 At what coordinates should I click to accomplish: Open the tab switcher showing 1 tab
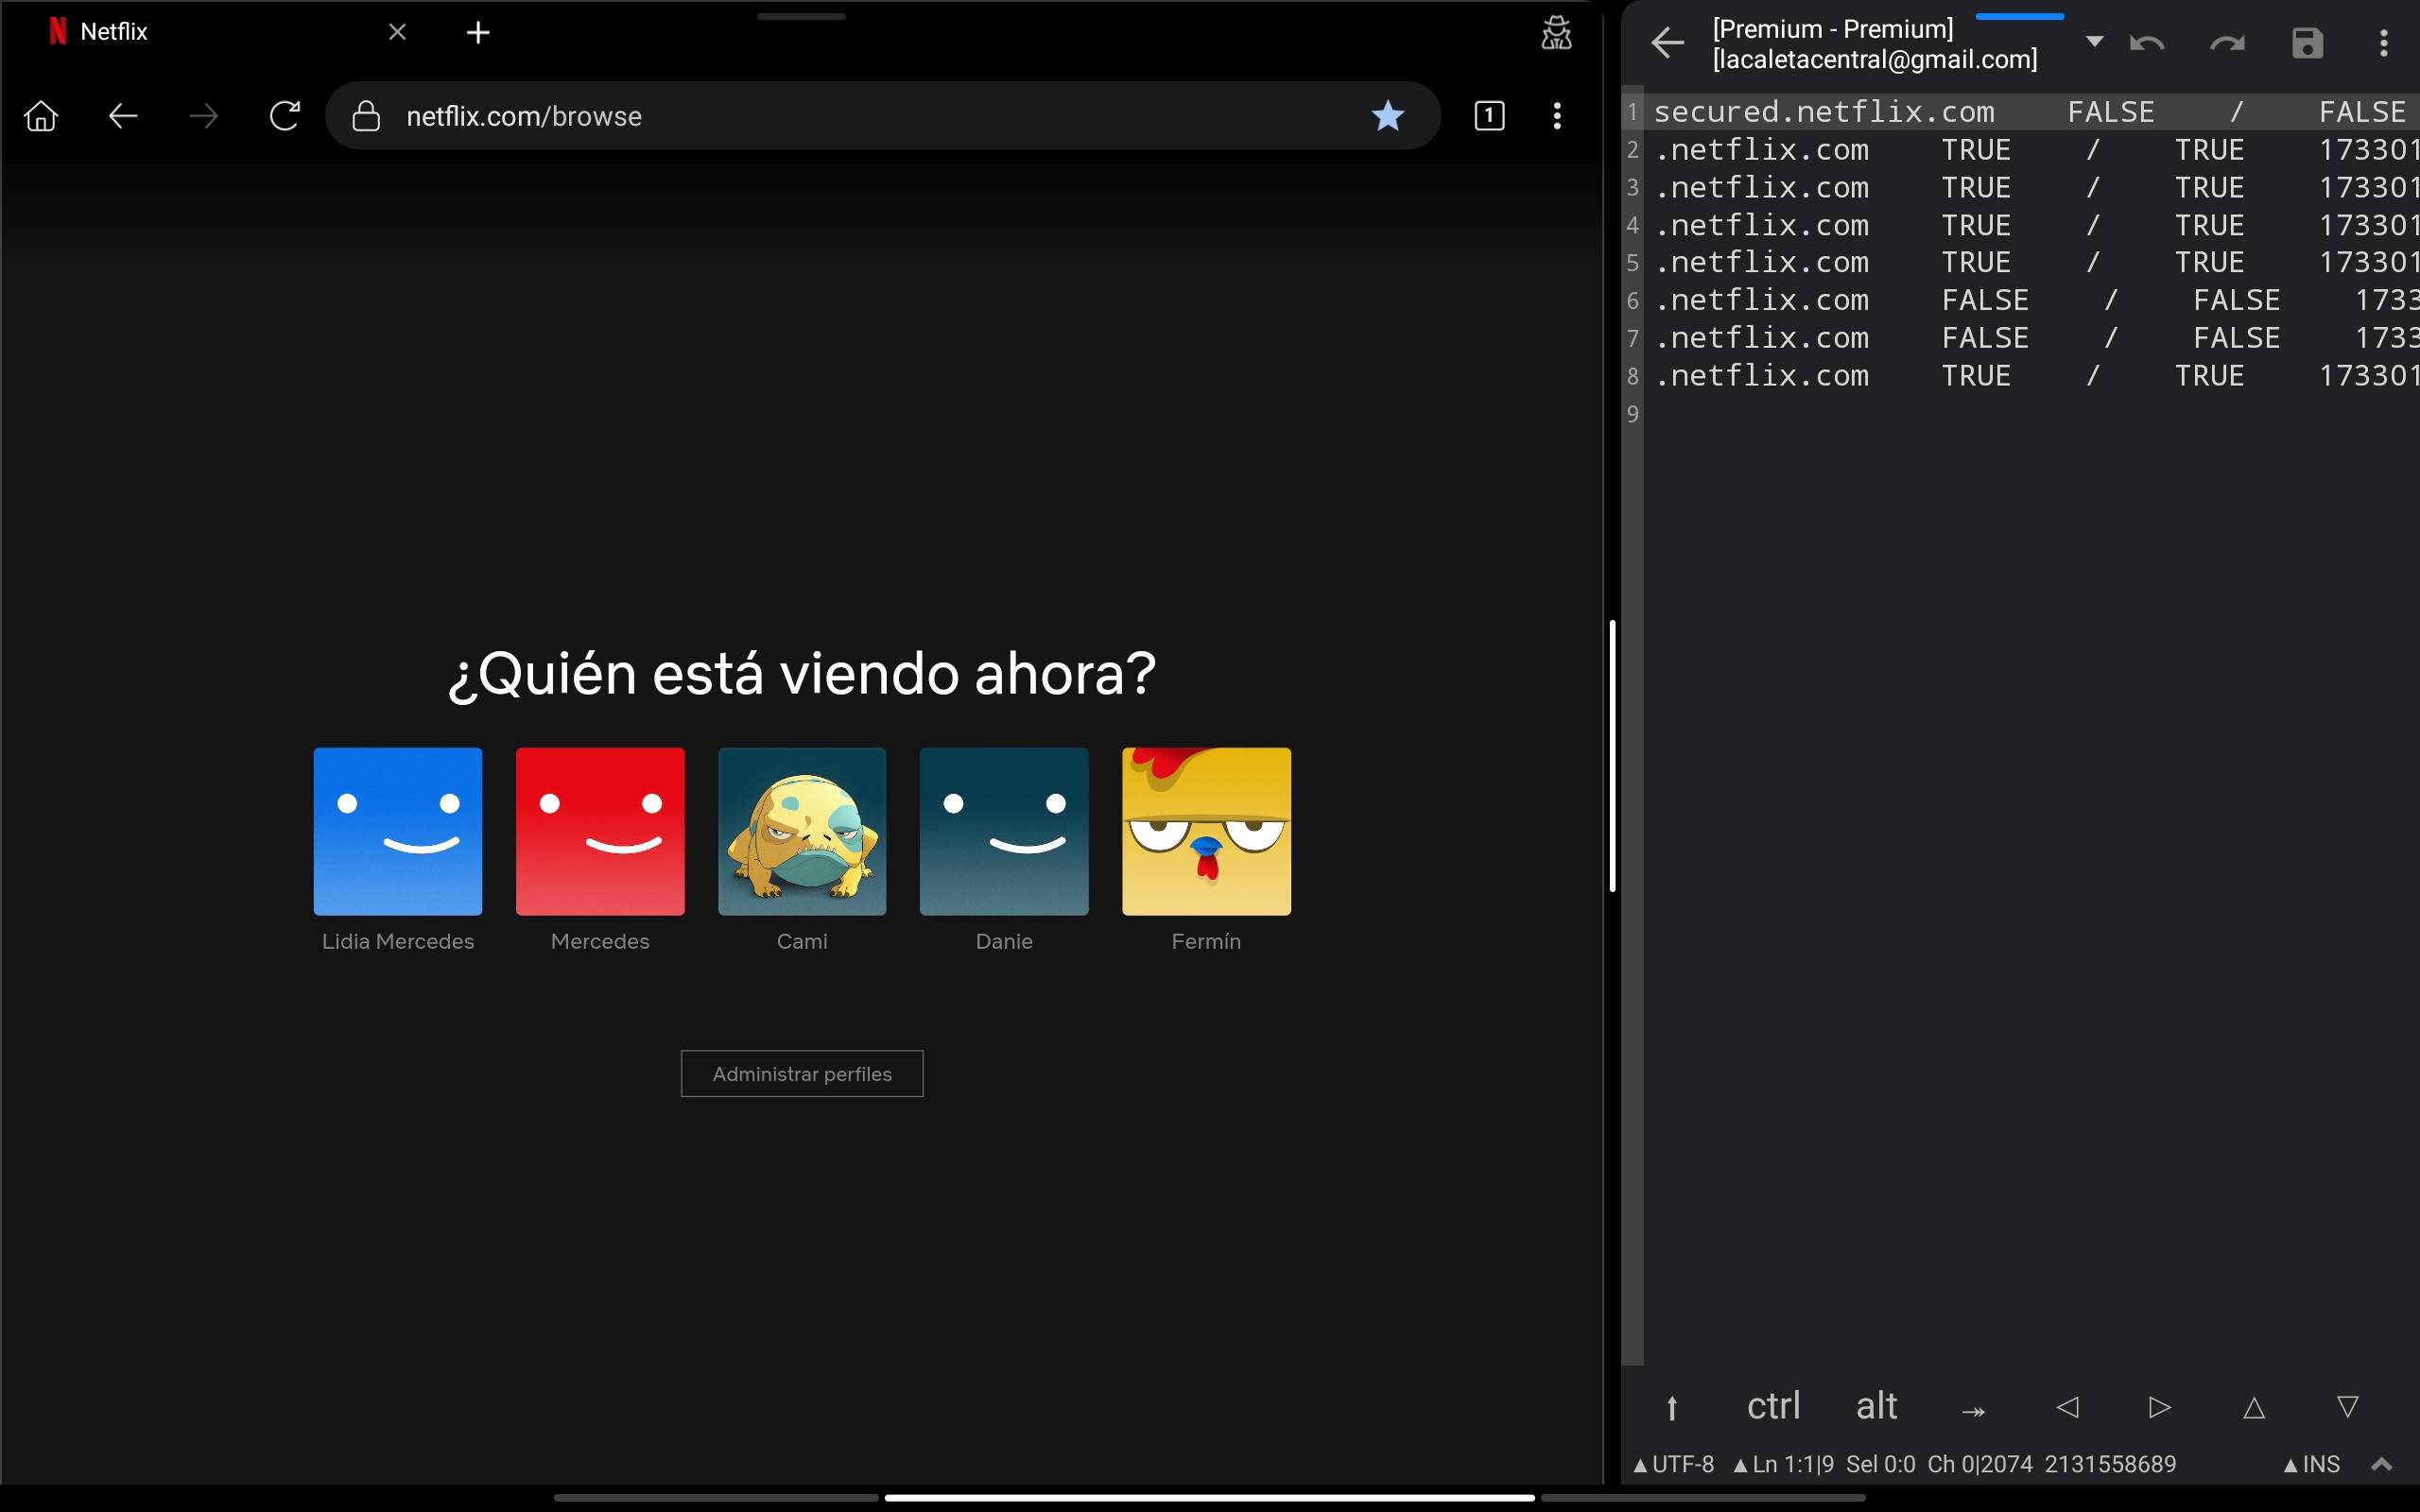1489,116
